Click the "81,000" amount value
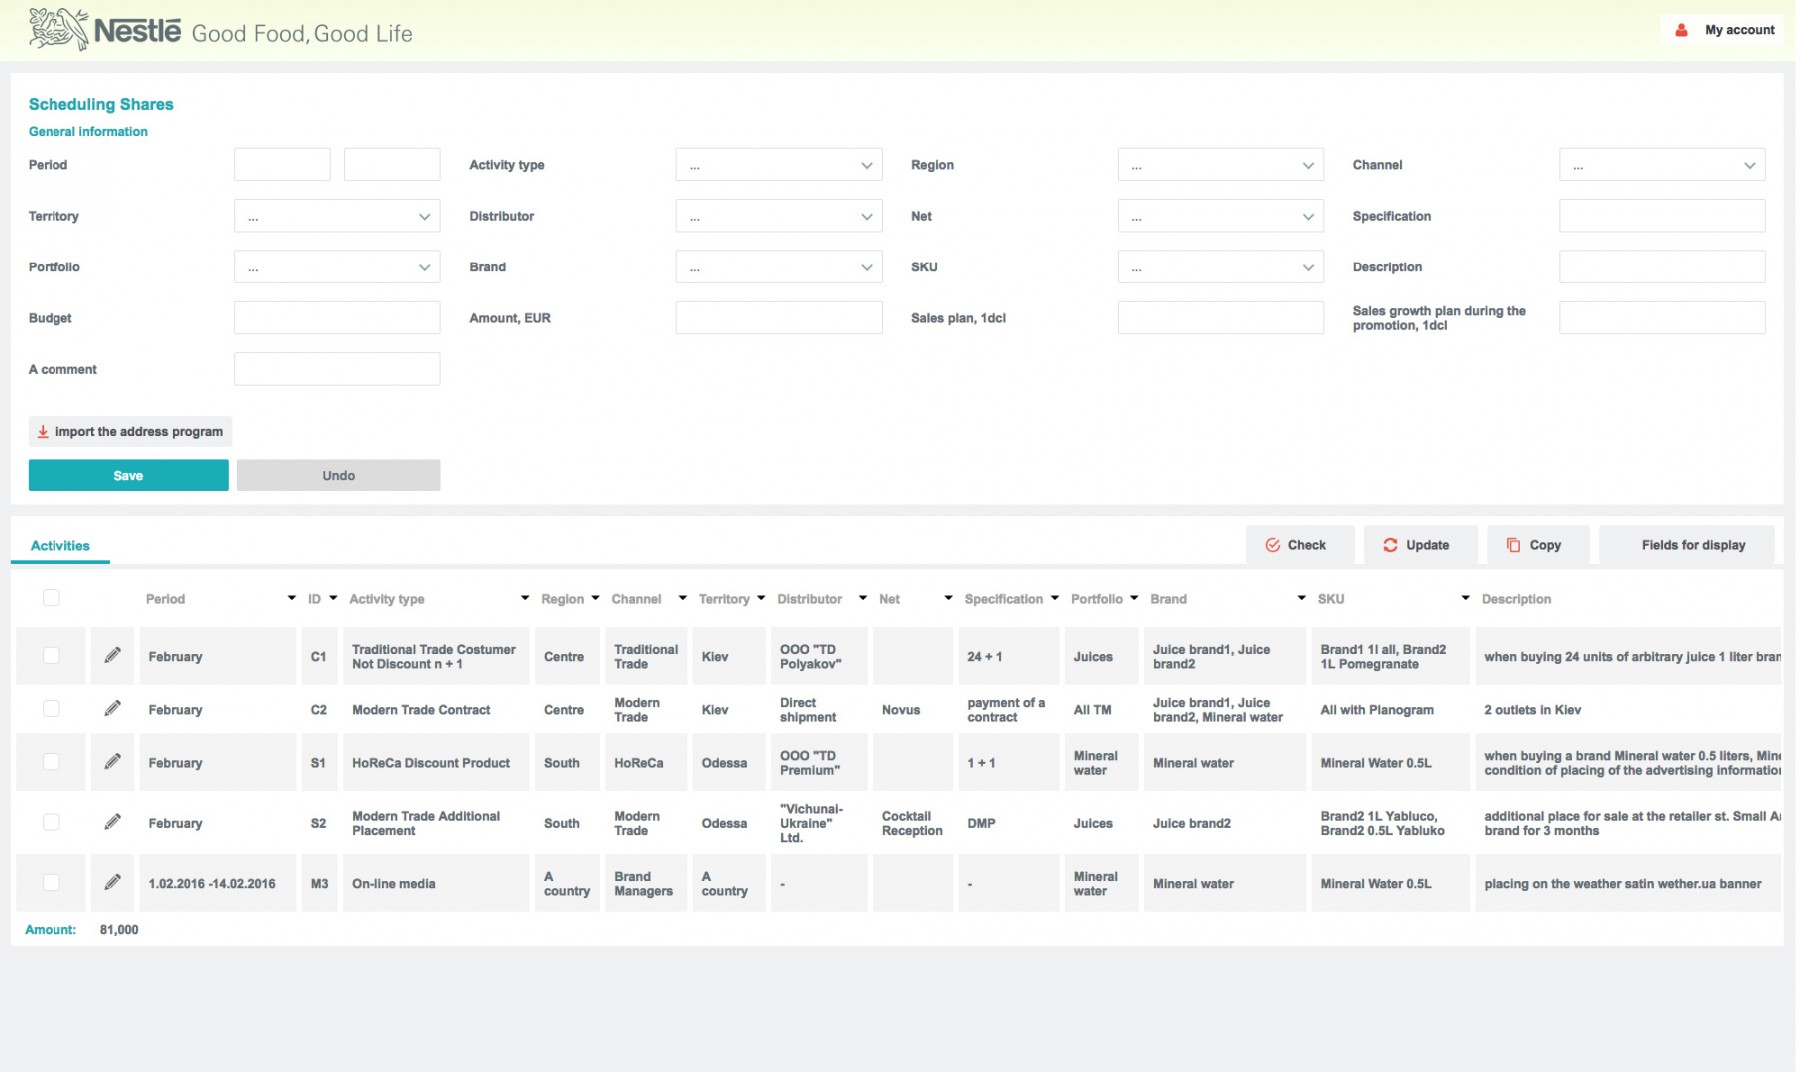This screenshot has height=1072, width=1800. (119, 929)
